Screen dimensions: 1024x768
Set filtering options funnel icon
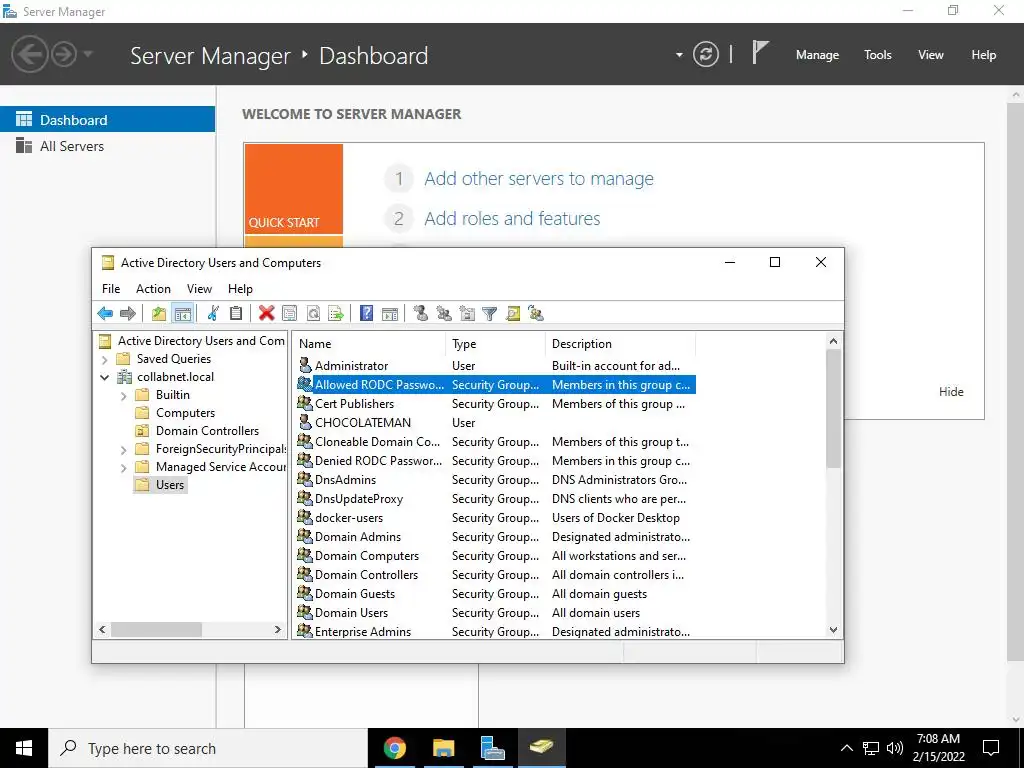490,313
